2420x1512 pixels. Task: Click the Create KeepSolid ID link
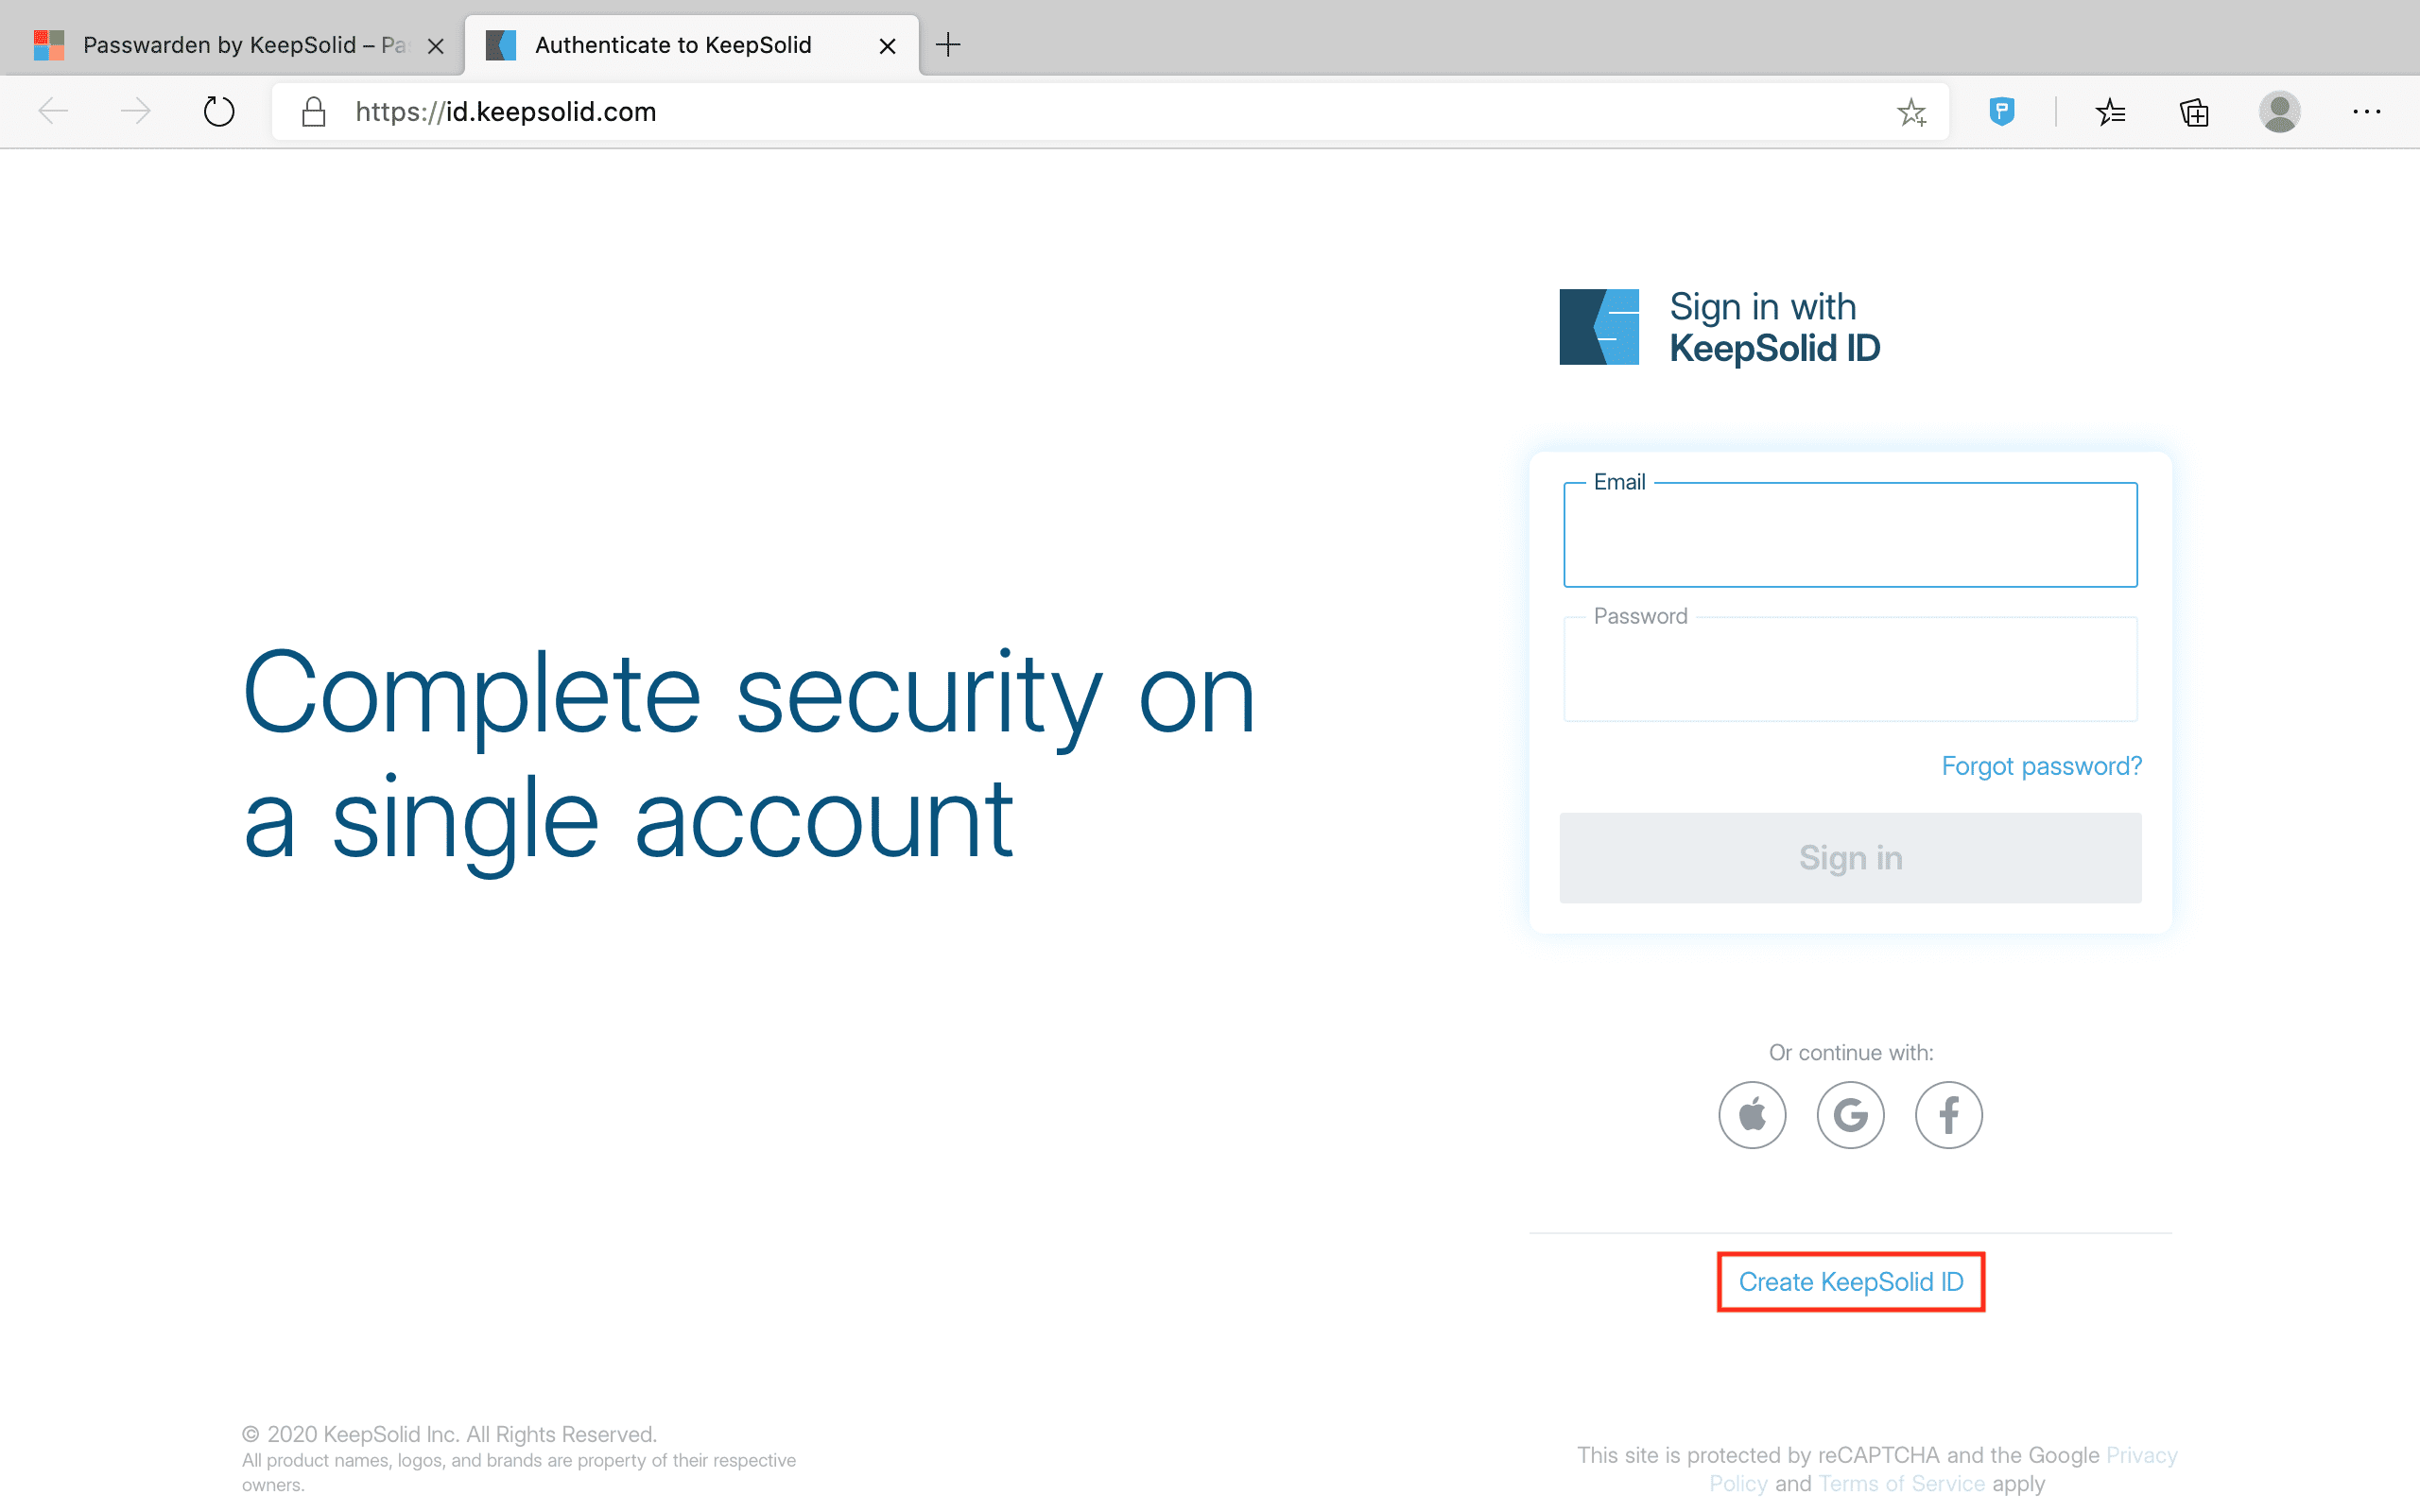pos(1850,1282)
